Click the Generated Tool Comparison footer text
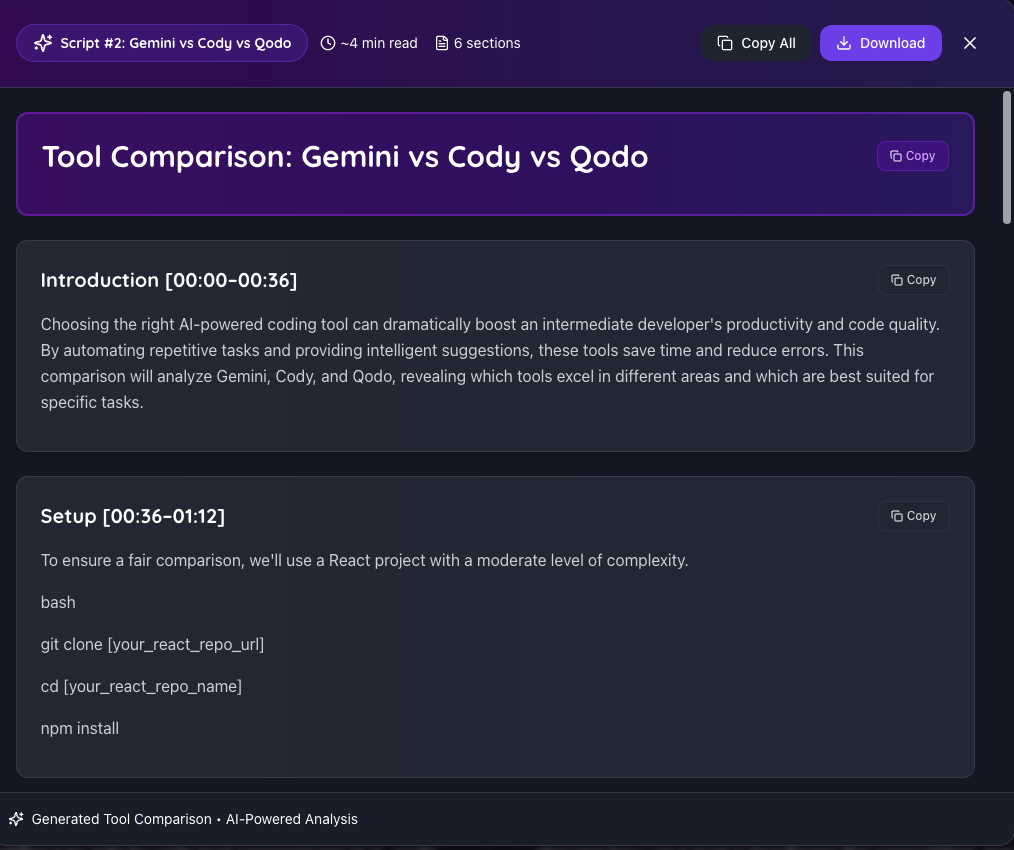 pyautogui.click(x=120, y=819)
